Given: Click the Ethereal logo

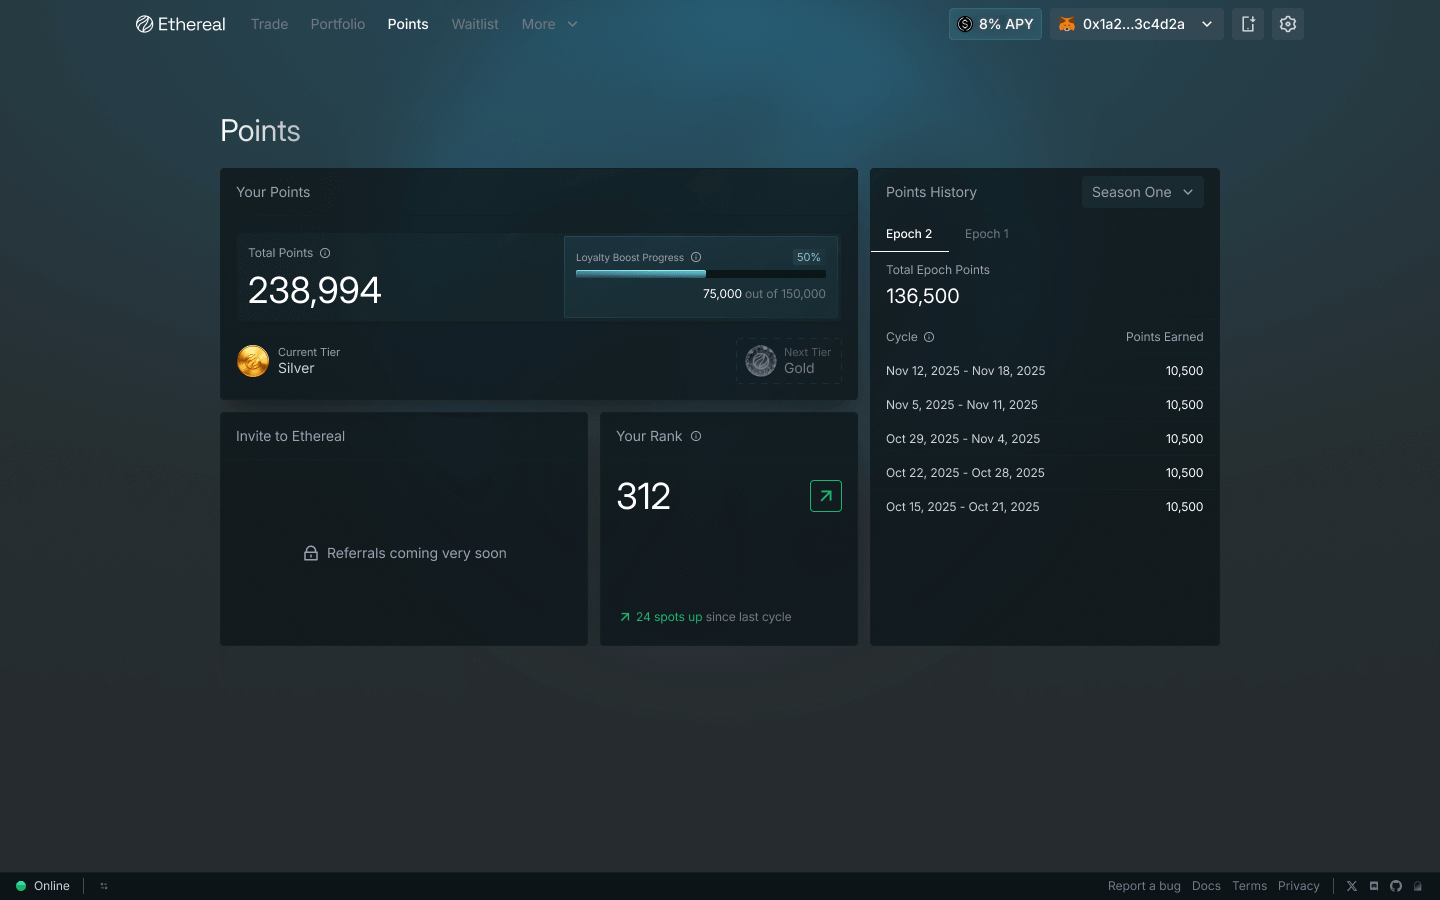Looking at the screenshot, I should pyautogui.click(x=180, y=23).
